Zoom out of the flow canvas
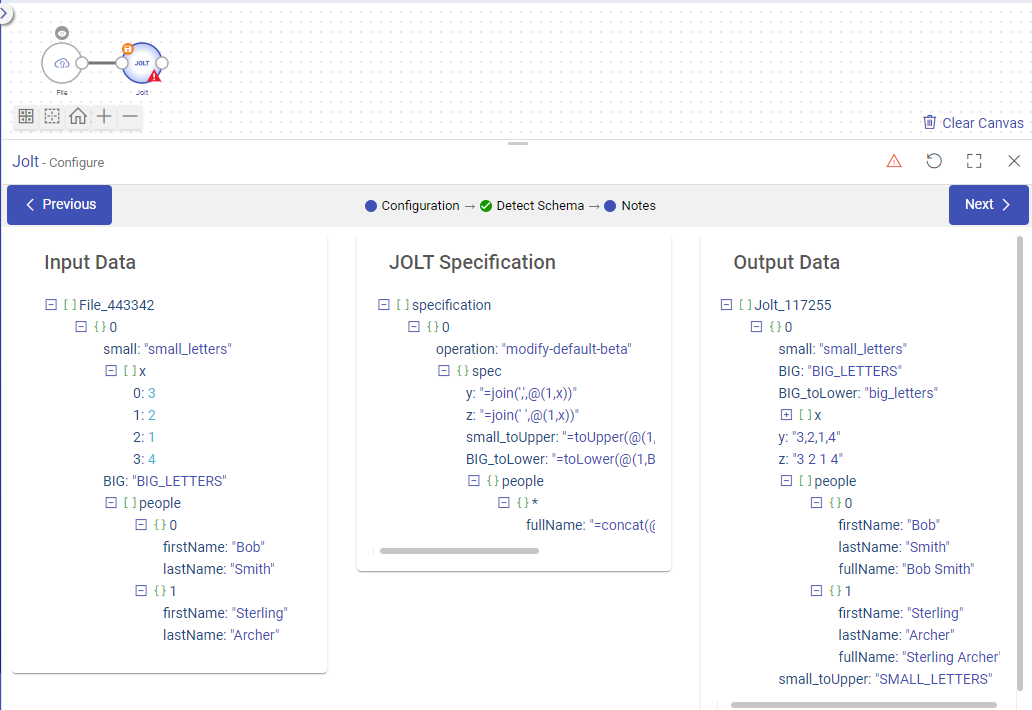 pos(129,116)
